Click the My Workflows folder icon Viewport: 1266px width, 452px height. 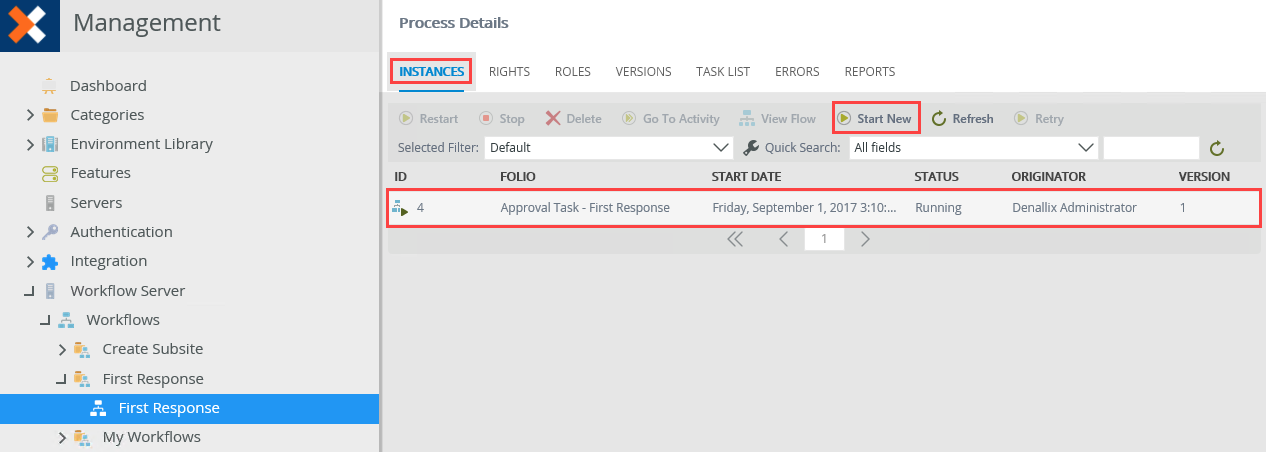click(x=82, y=437)
